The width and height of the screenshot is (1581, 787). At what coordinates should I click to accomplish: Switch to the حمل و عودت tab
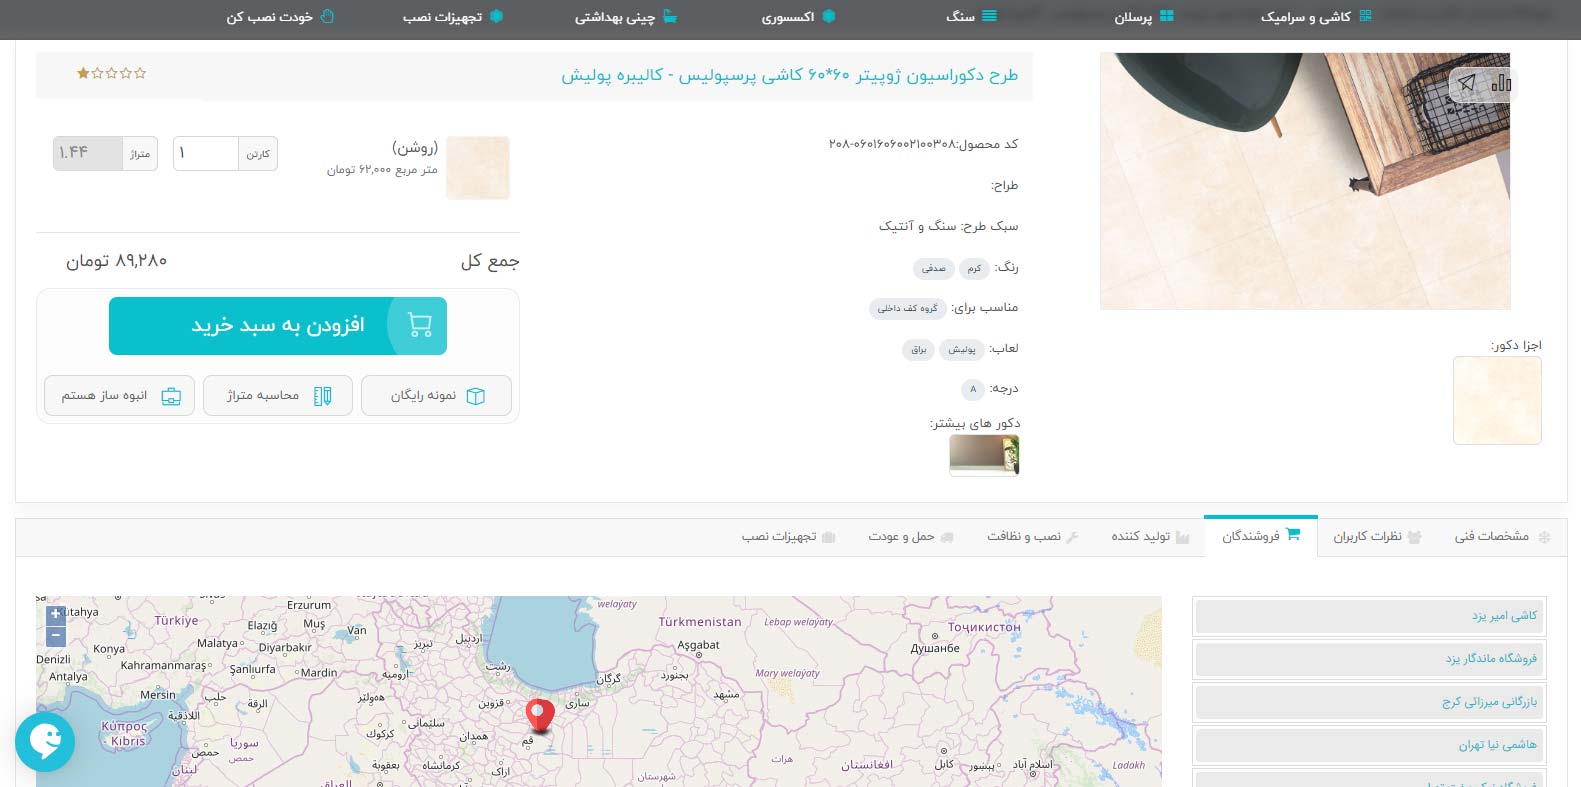tap(911, 537)
